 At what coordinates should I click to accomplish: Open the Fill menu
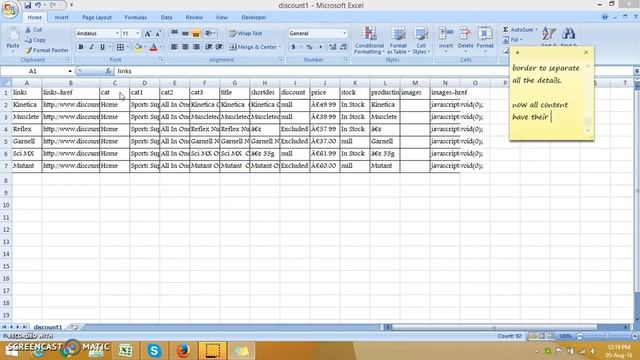512,40
